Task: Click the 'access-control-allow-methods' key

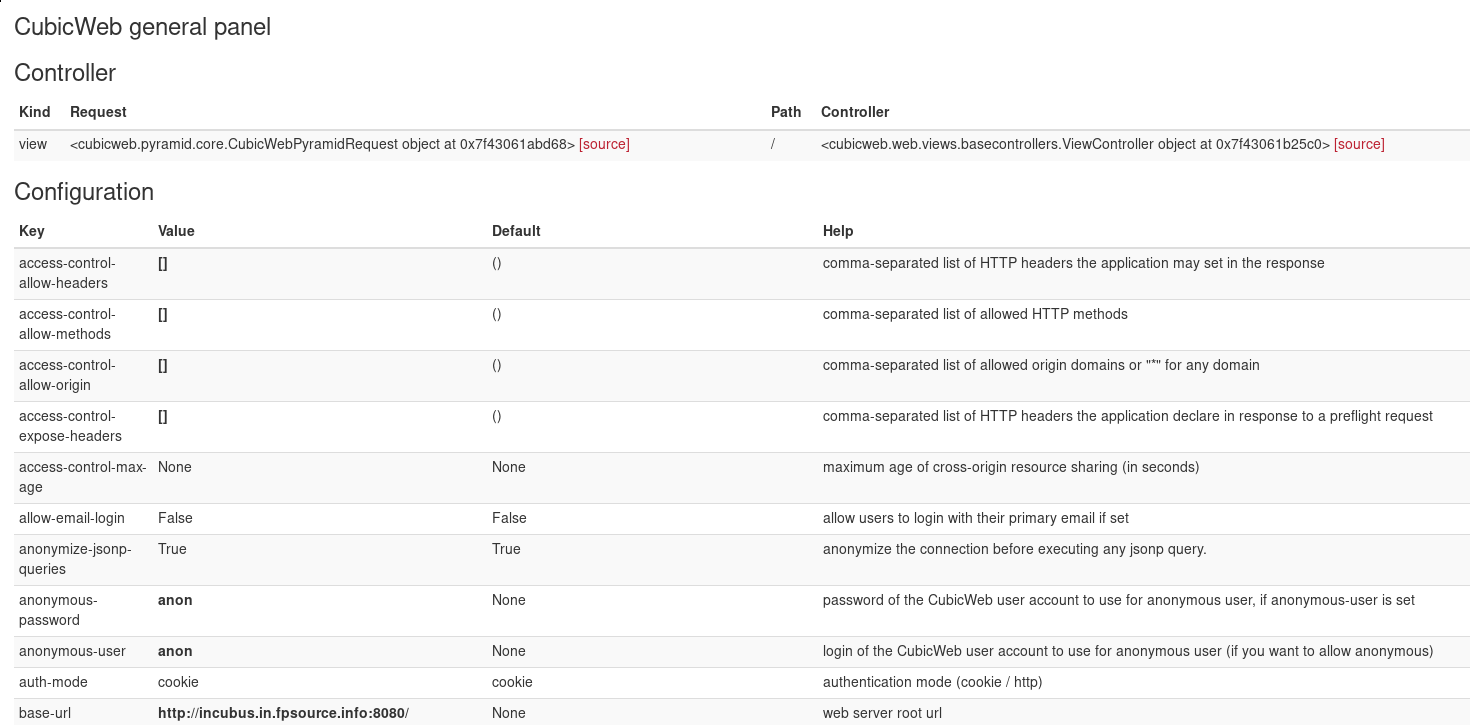Action: coord(67,324)
